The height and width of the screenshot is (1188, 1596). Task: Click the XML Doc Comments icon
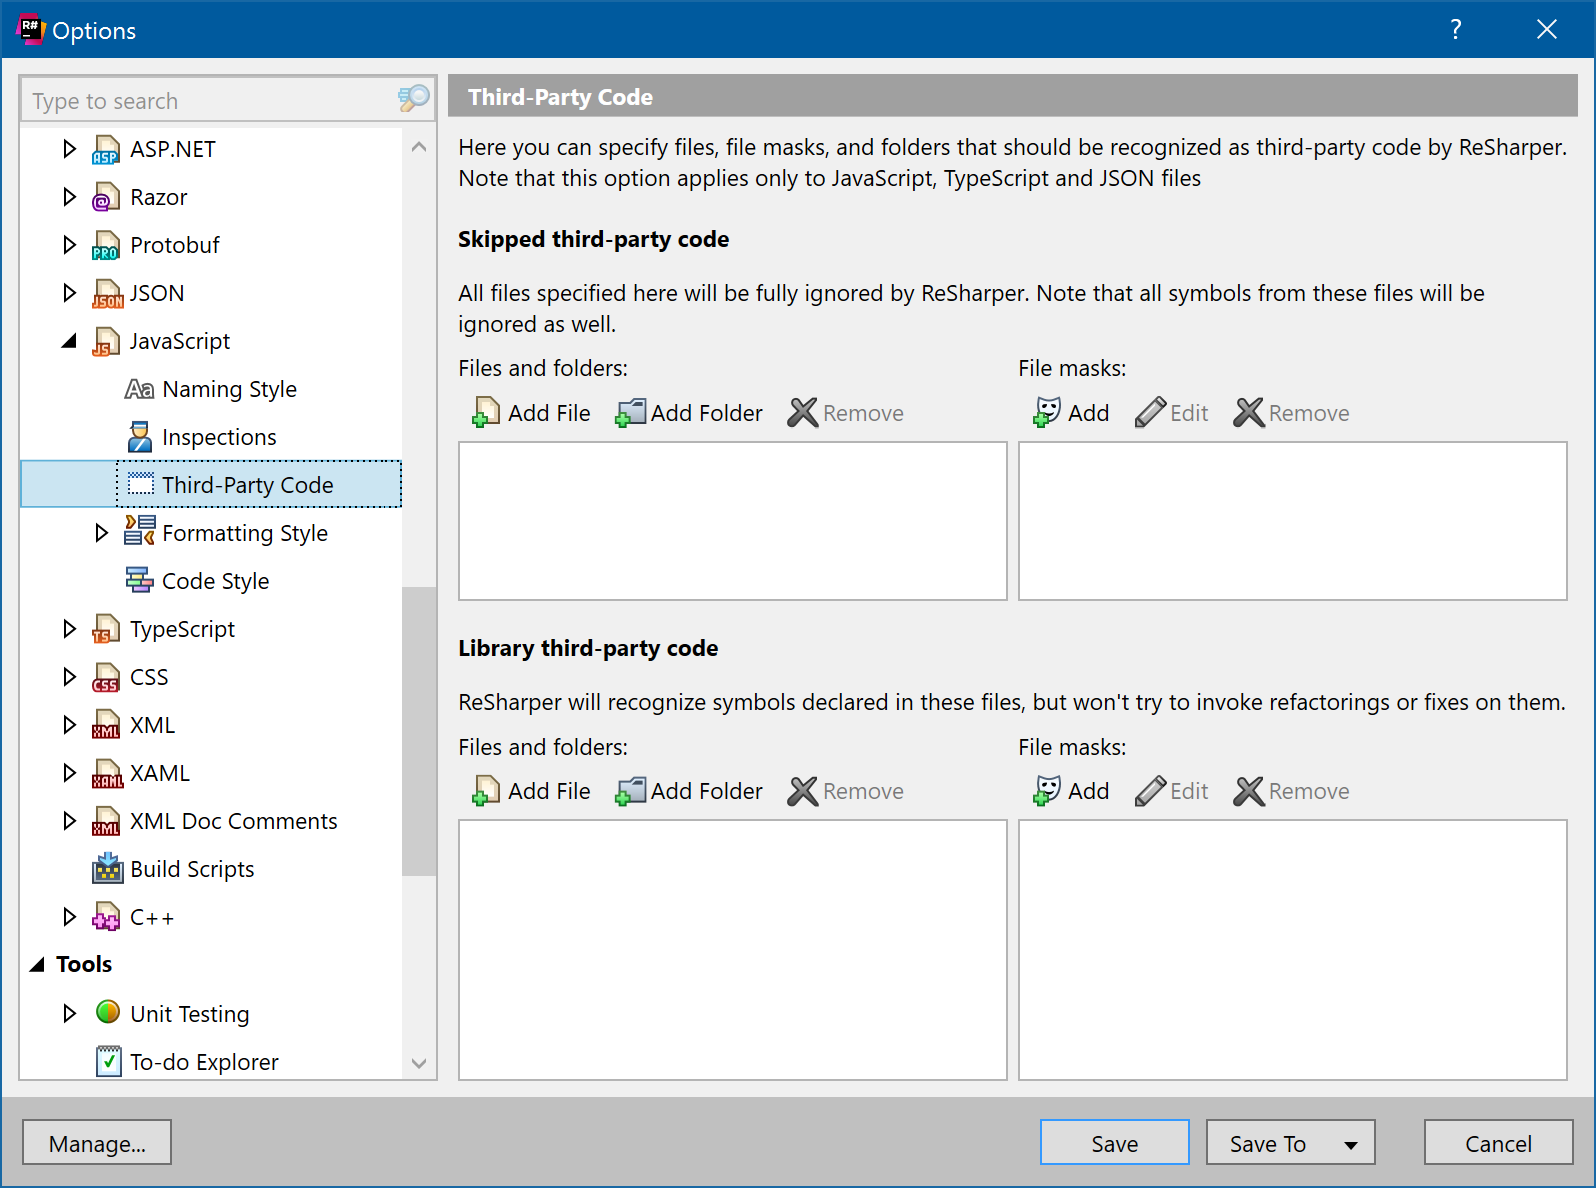click(106, 822)
